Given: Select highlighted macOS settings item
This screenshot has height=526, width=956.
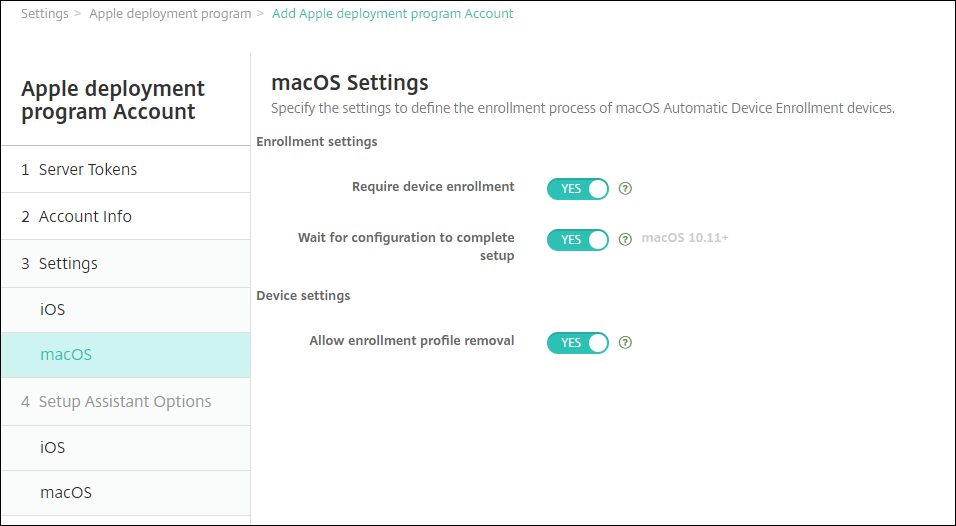Looking at the screenshot, I should [x=66, y=355].
